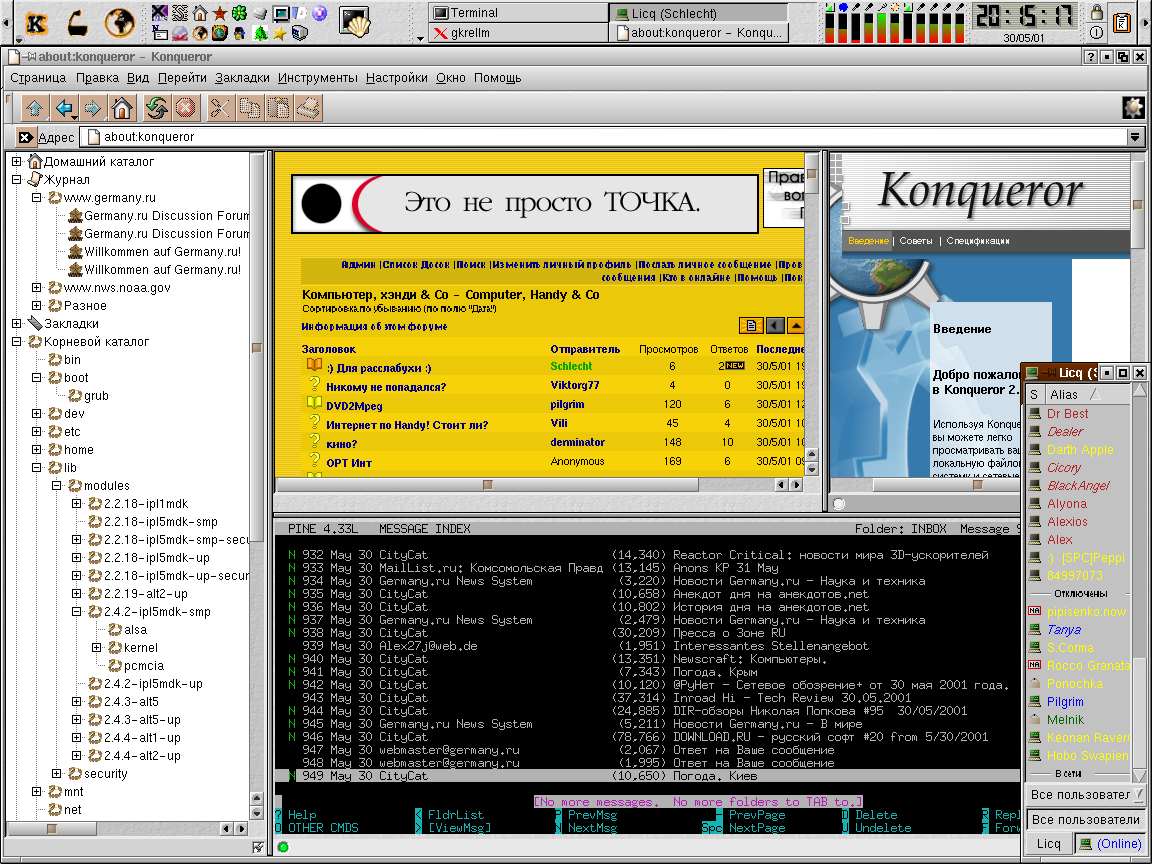Open the Licq group dropdown above the button row

point(1087,794)
